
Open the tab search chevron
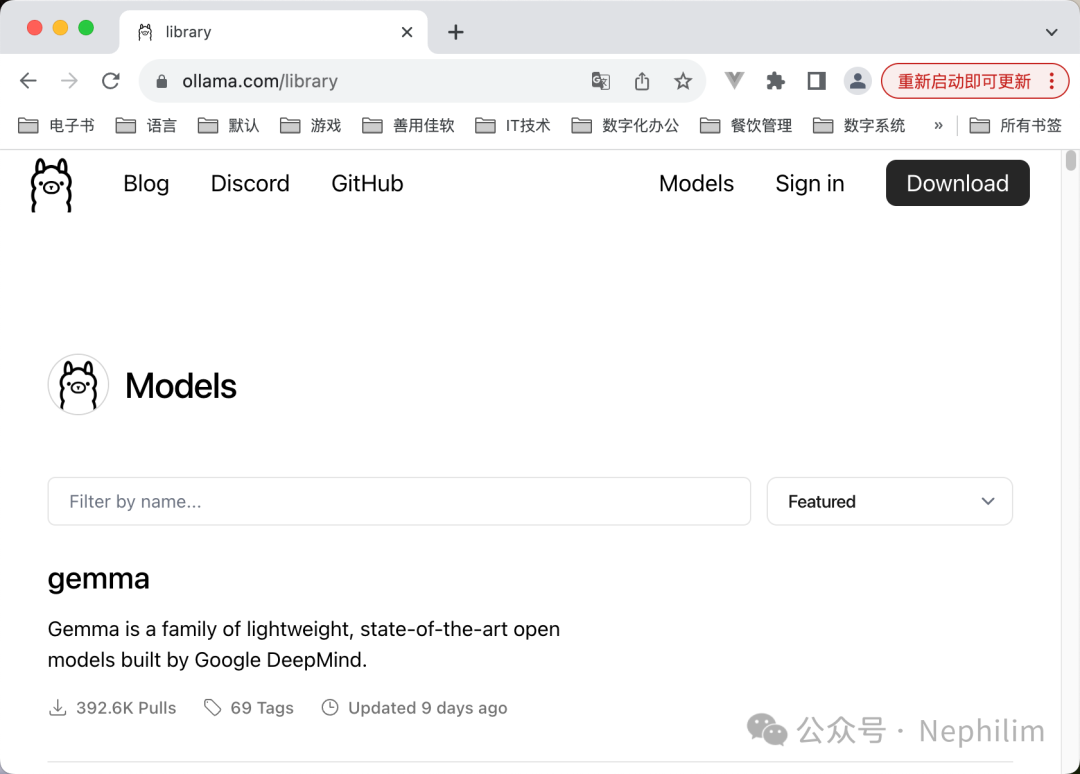click(1051, 32)
